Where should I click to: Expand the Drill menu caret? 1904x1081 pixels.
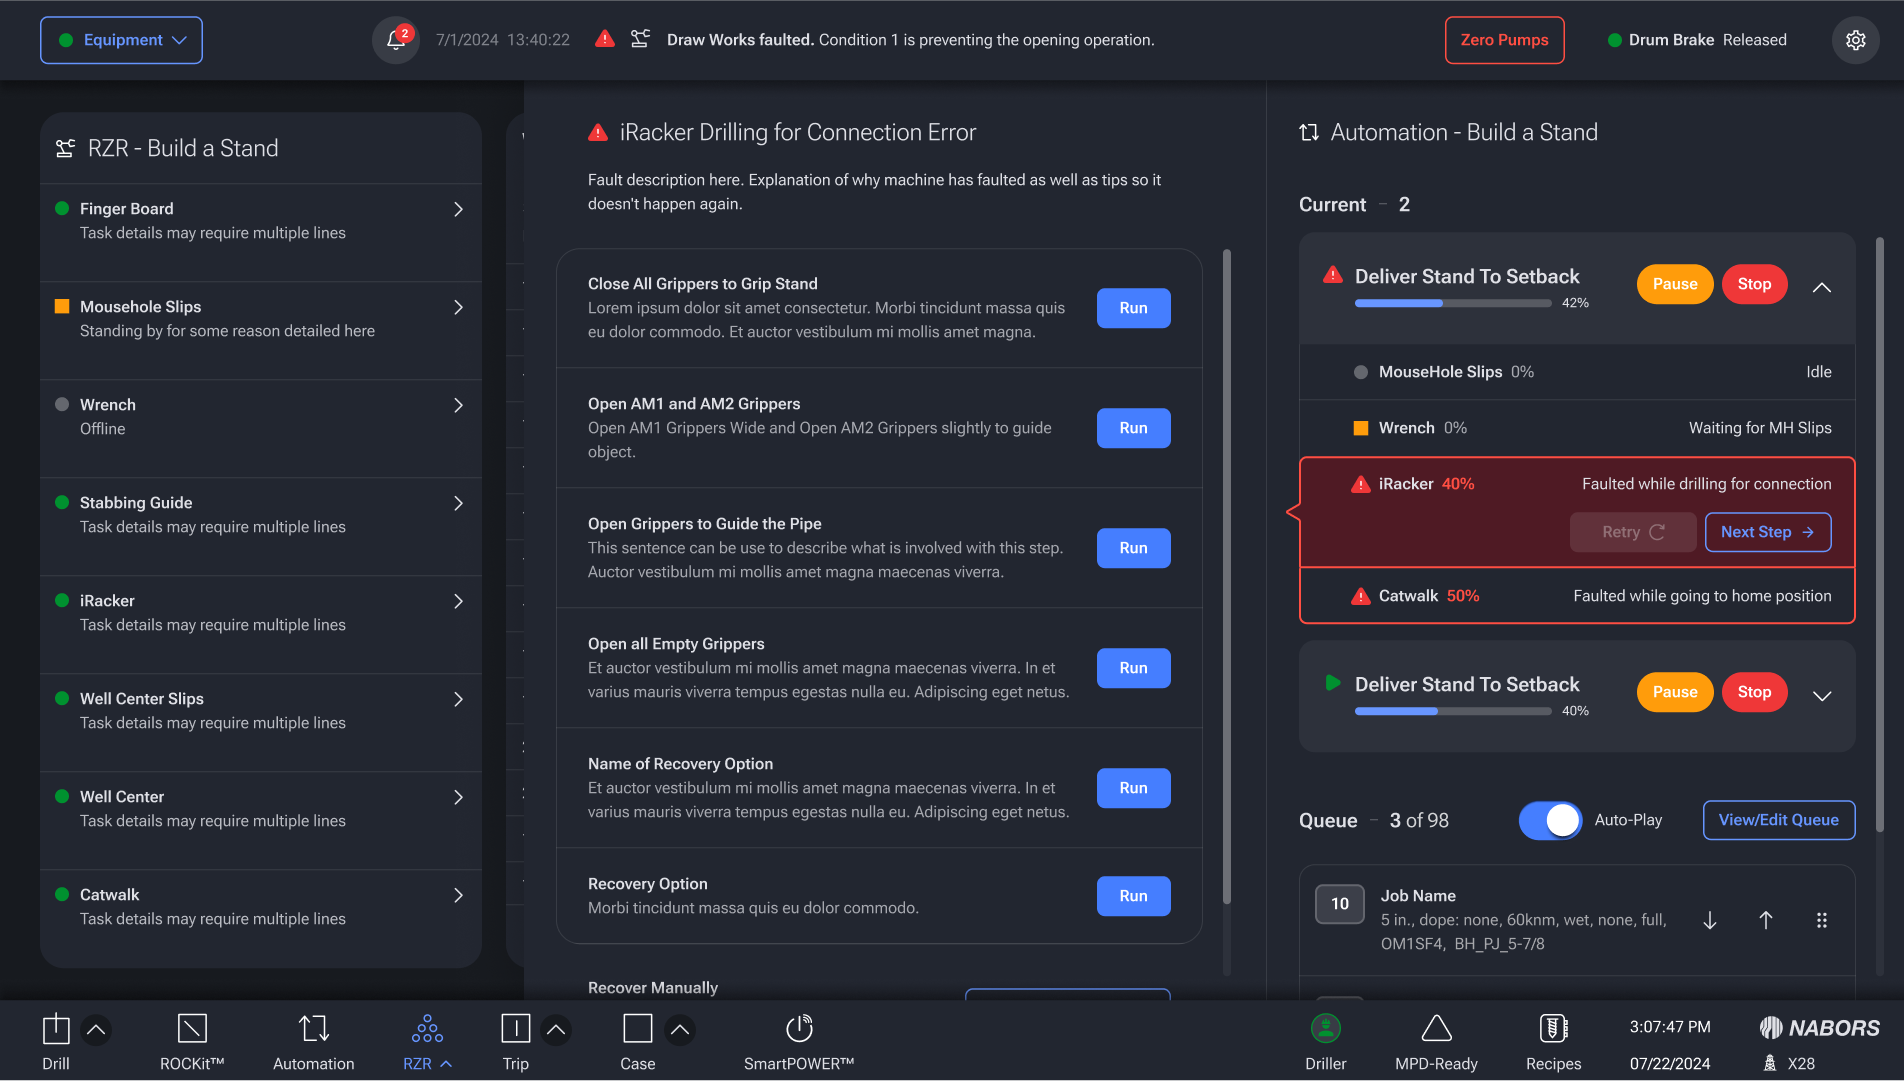(96, 1029)
